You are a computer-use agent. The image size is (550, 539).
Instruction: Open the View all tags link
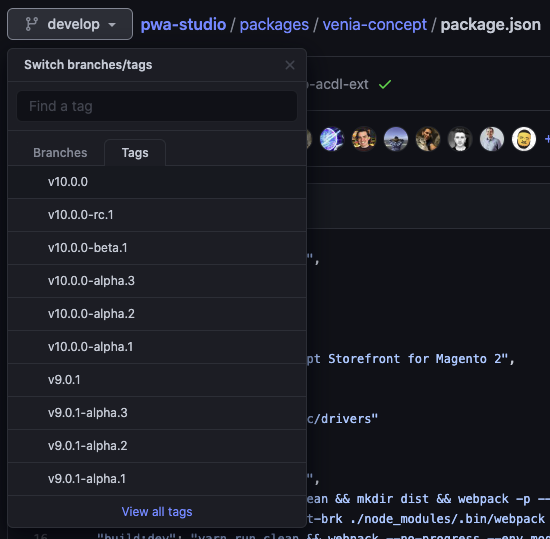157,512
